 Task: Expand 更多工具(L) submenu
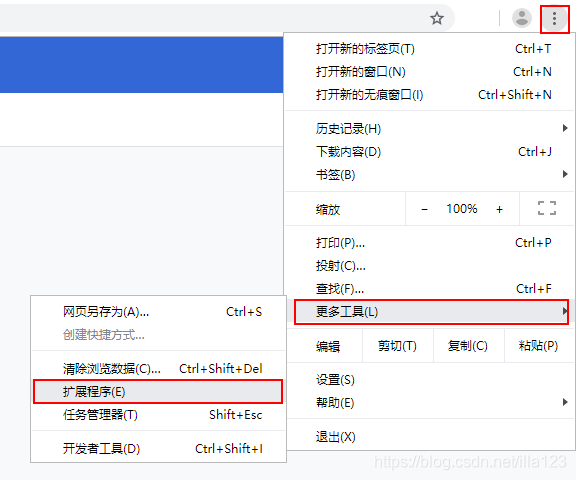431,312
